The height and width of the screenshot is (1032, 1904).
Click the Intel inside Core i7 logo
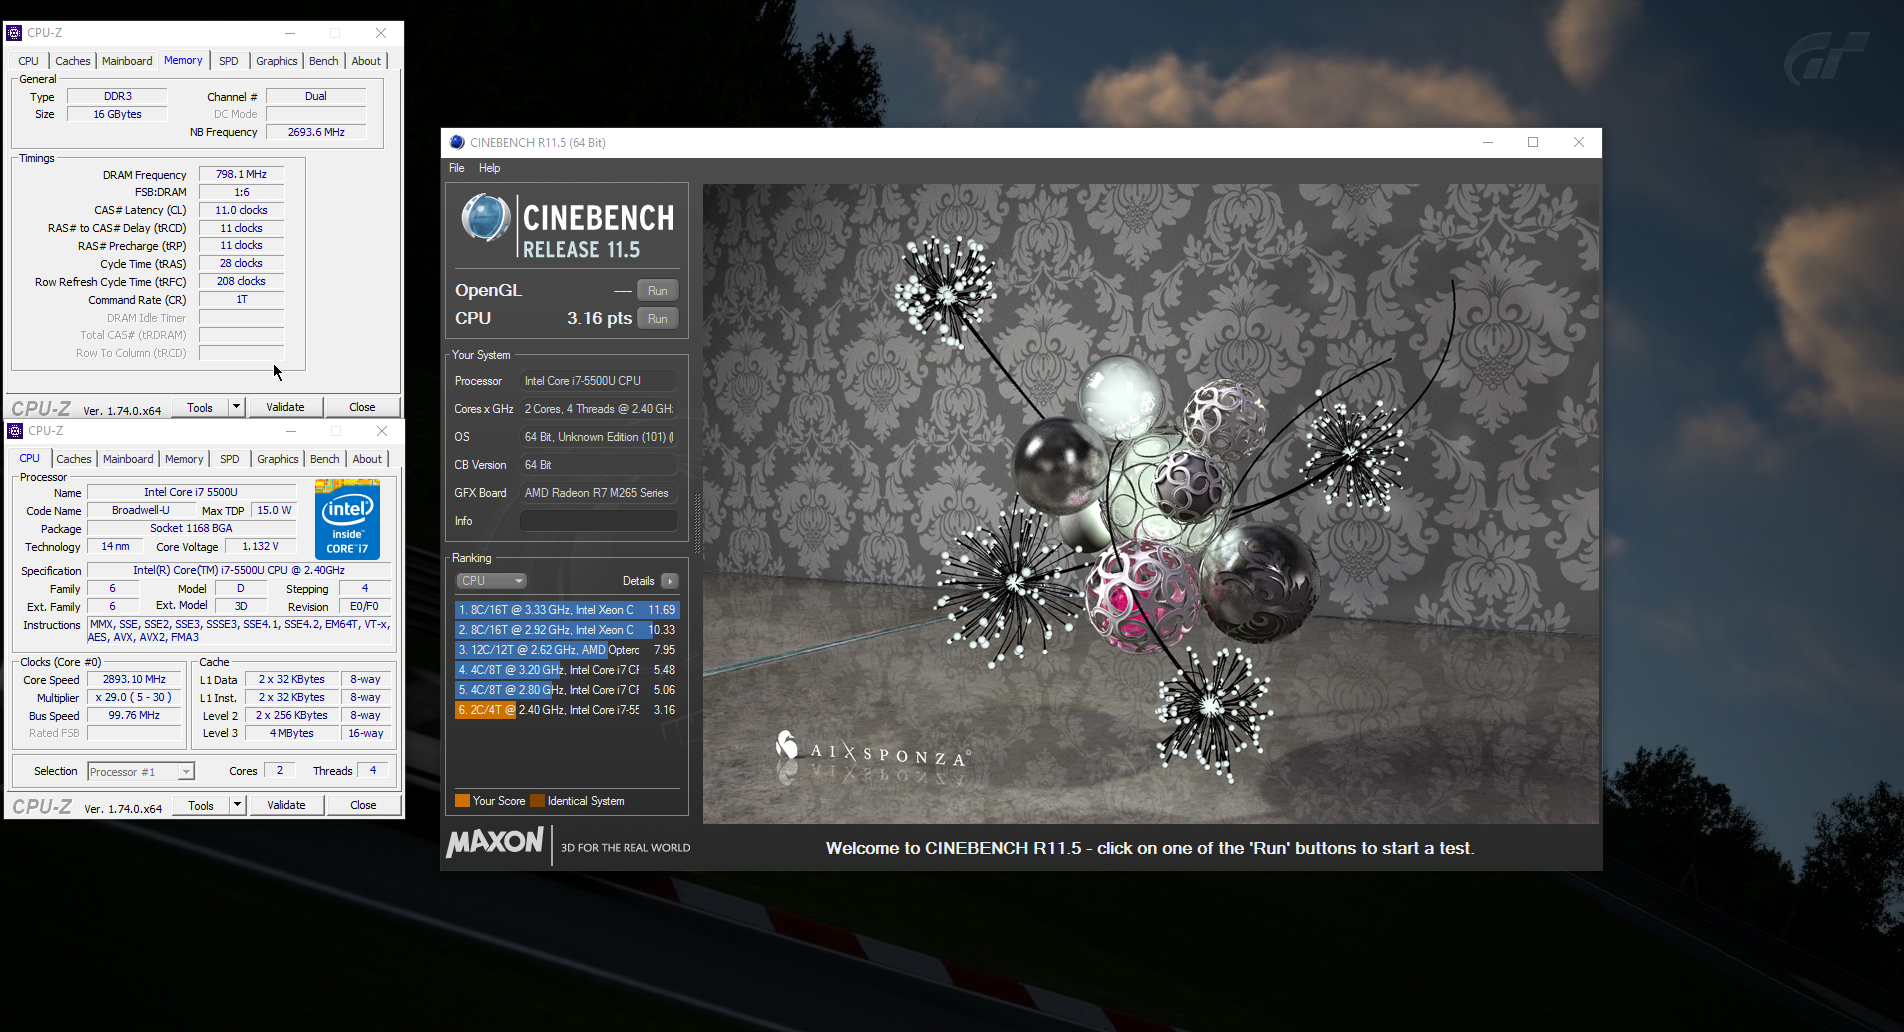coord(347,519)
